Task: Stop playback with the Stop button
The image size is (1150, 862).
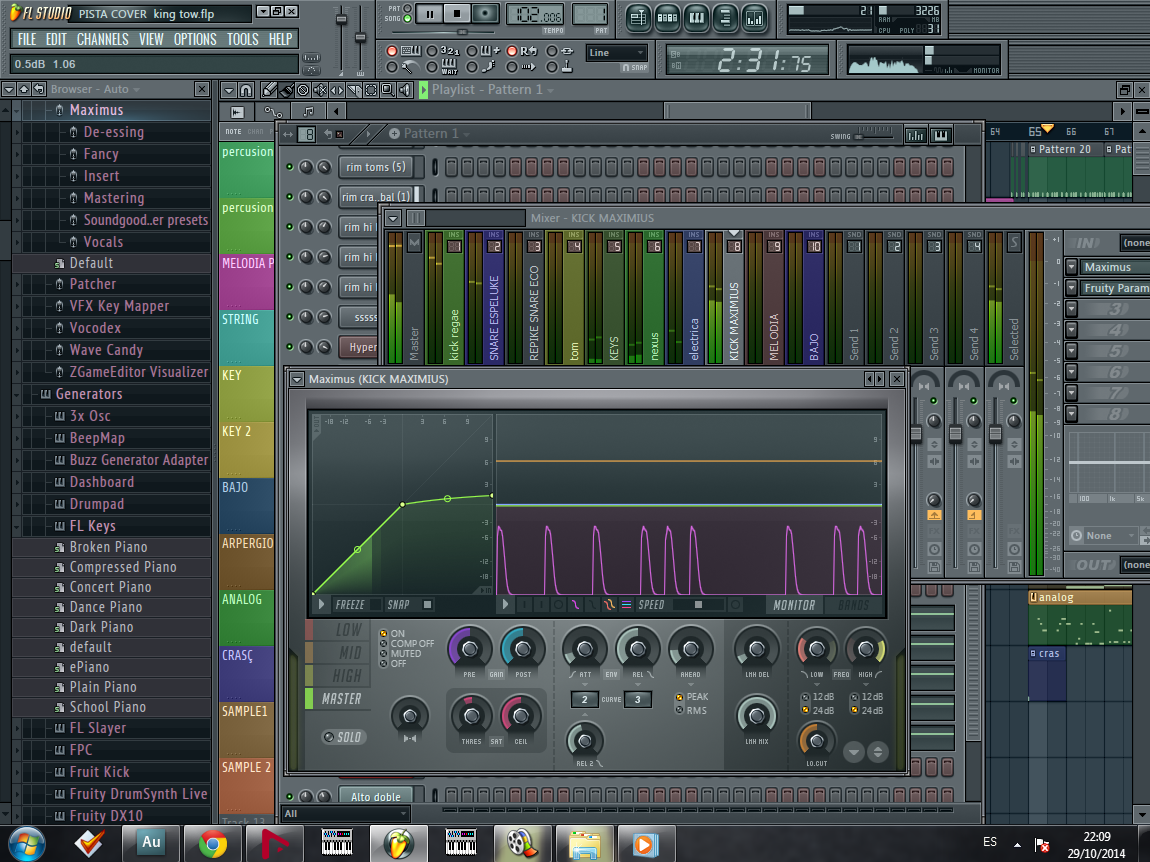Action: click(x=457, y=13)
